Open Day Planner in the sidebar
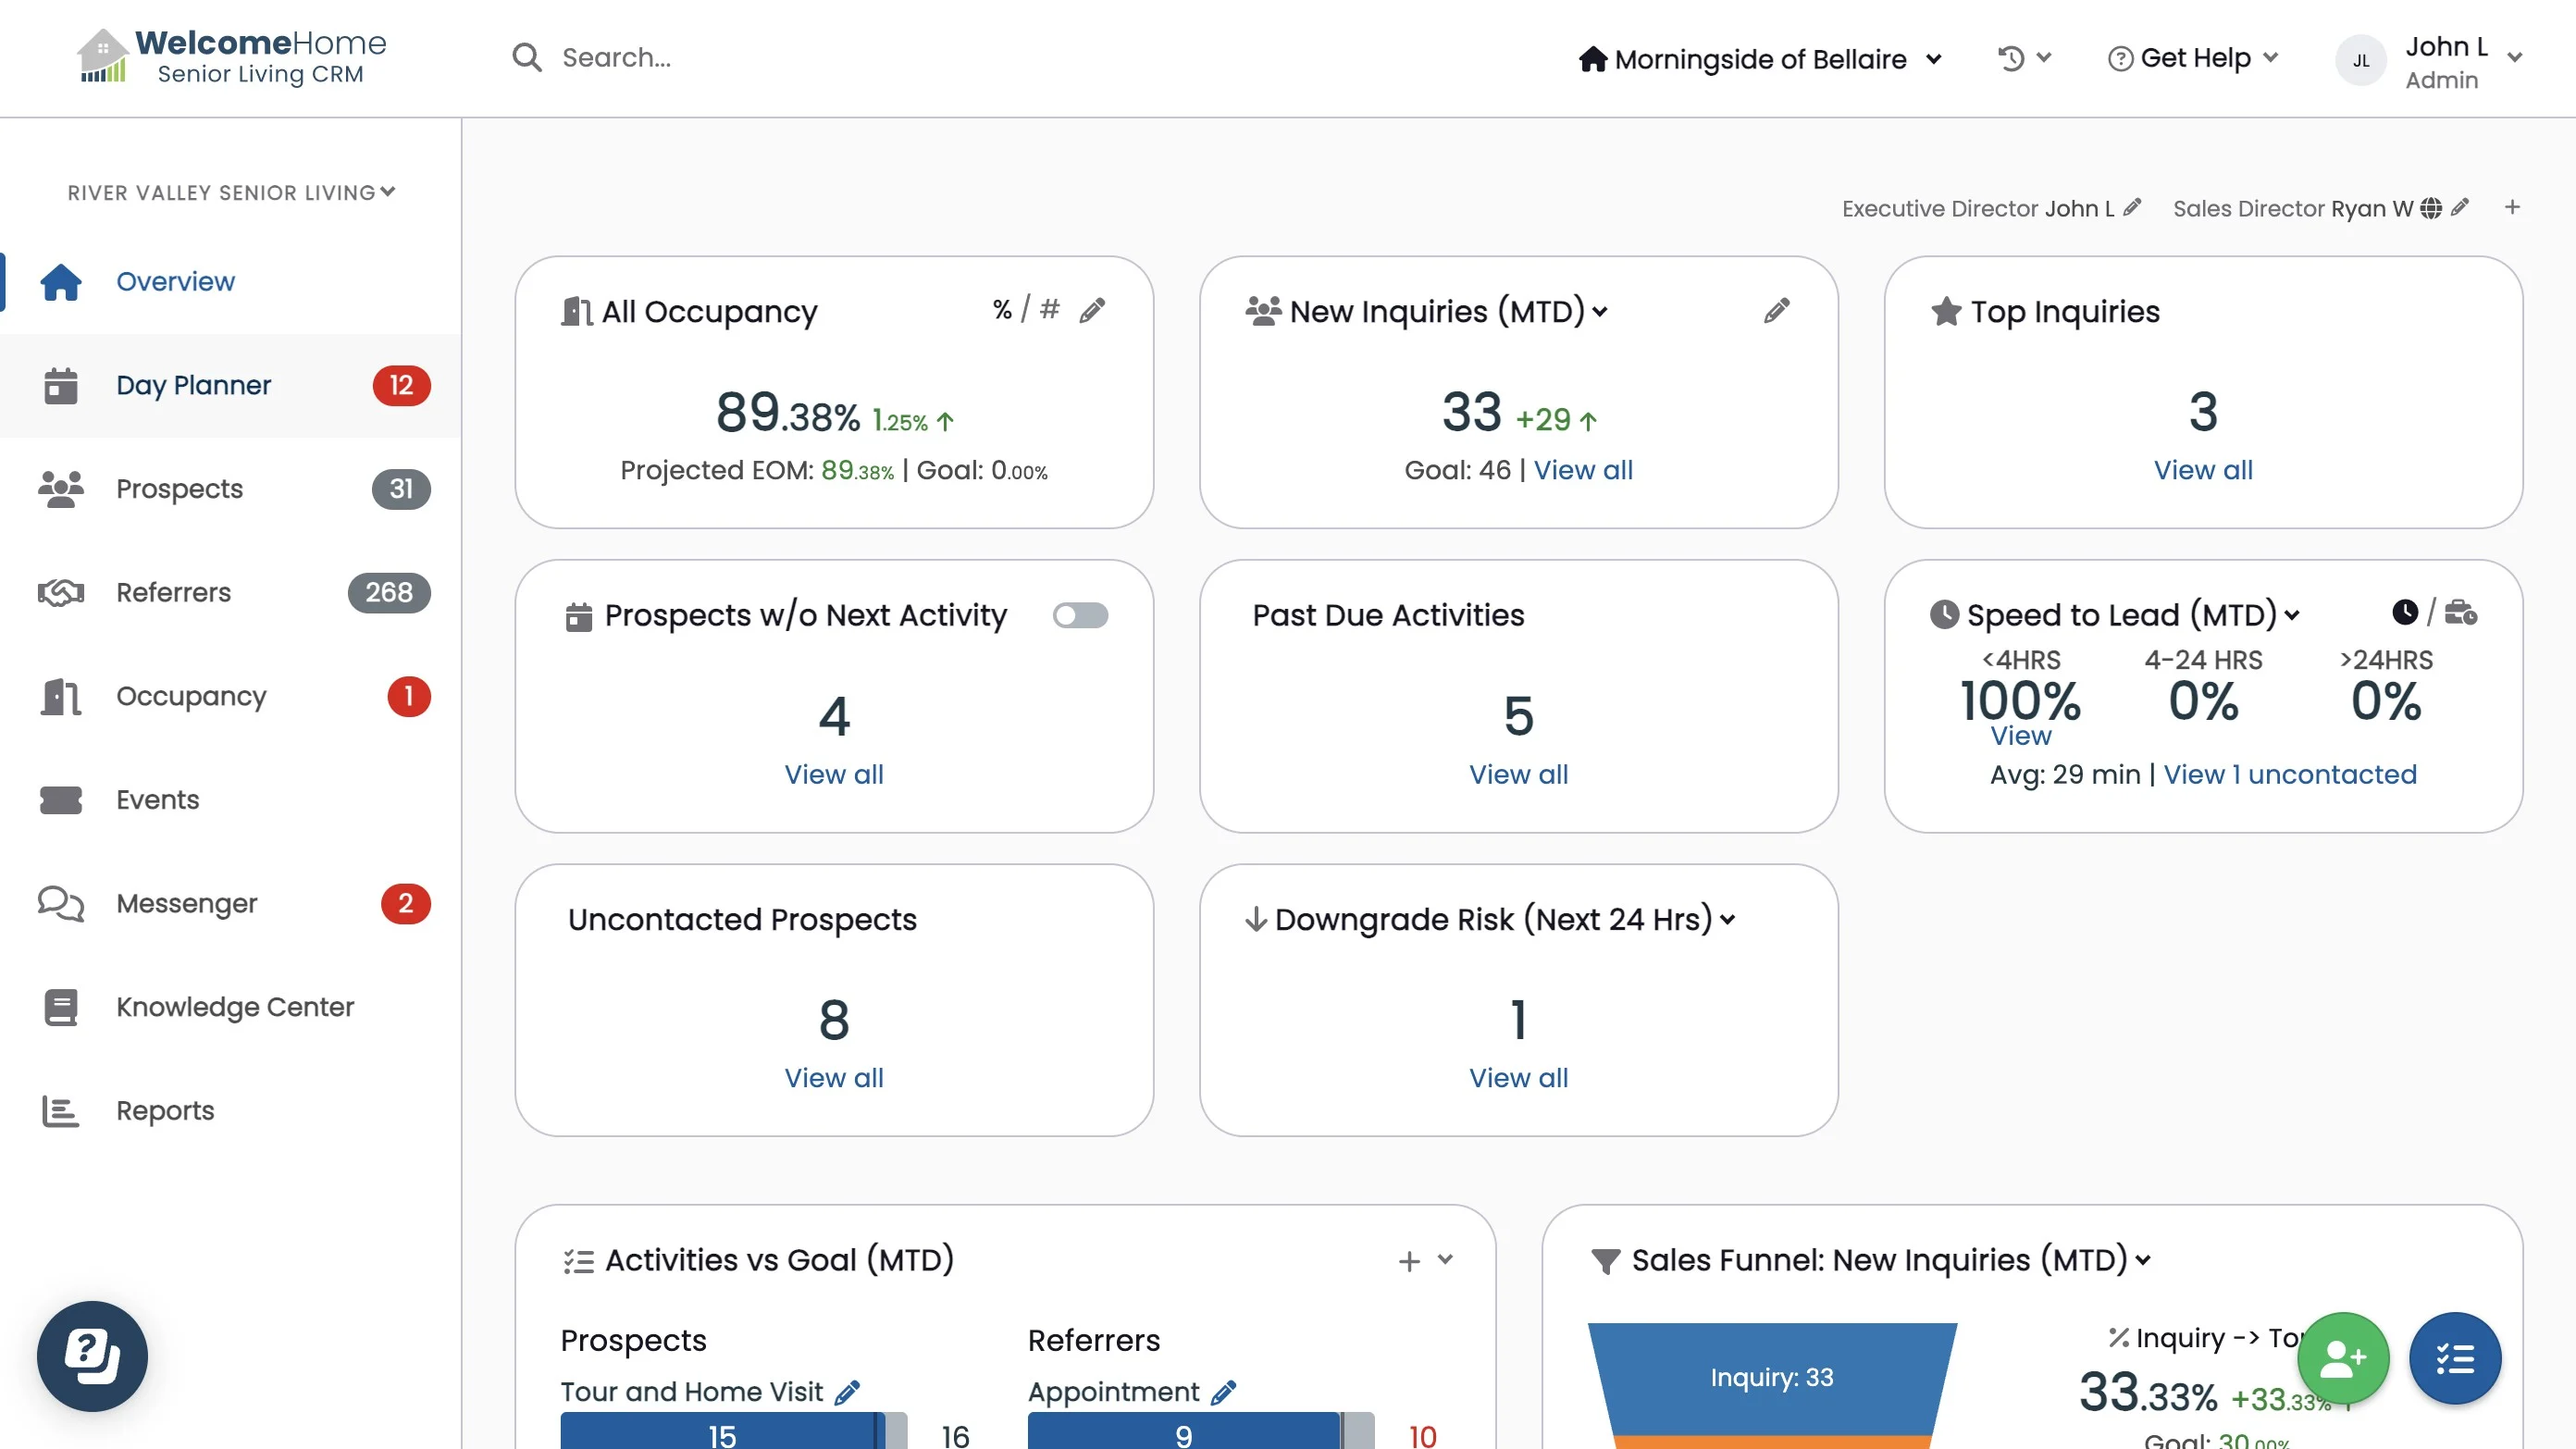This screenshot has height=1449, width=2576. click(x=193, y=385)
